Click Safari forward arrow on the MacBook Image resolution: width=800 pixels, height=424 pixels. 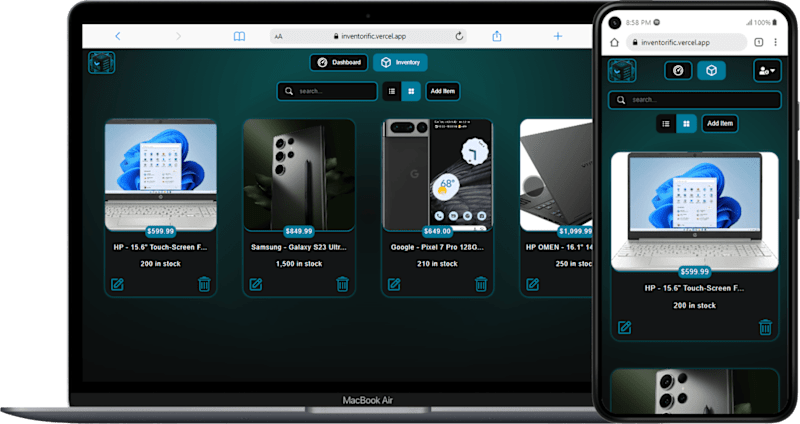[178, 36]
